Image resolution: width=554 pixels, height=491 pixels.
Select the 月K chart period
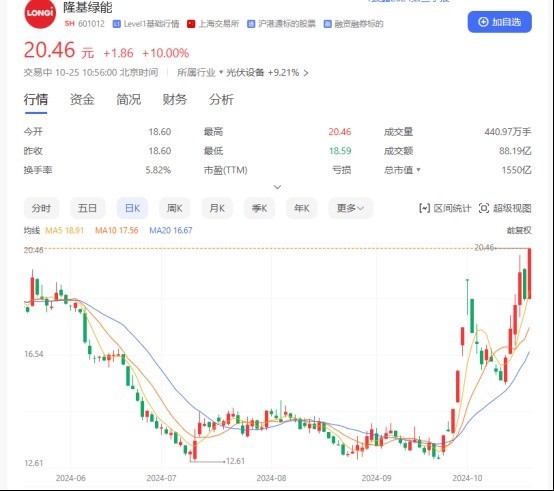[x=217, y=208]
